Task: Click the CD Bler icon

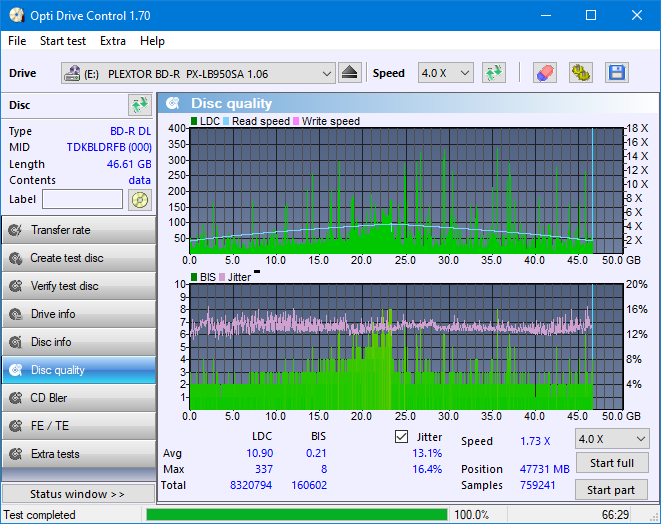Action: [16, 398]
